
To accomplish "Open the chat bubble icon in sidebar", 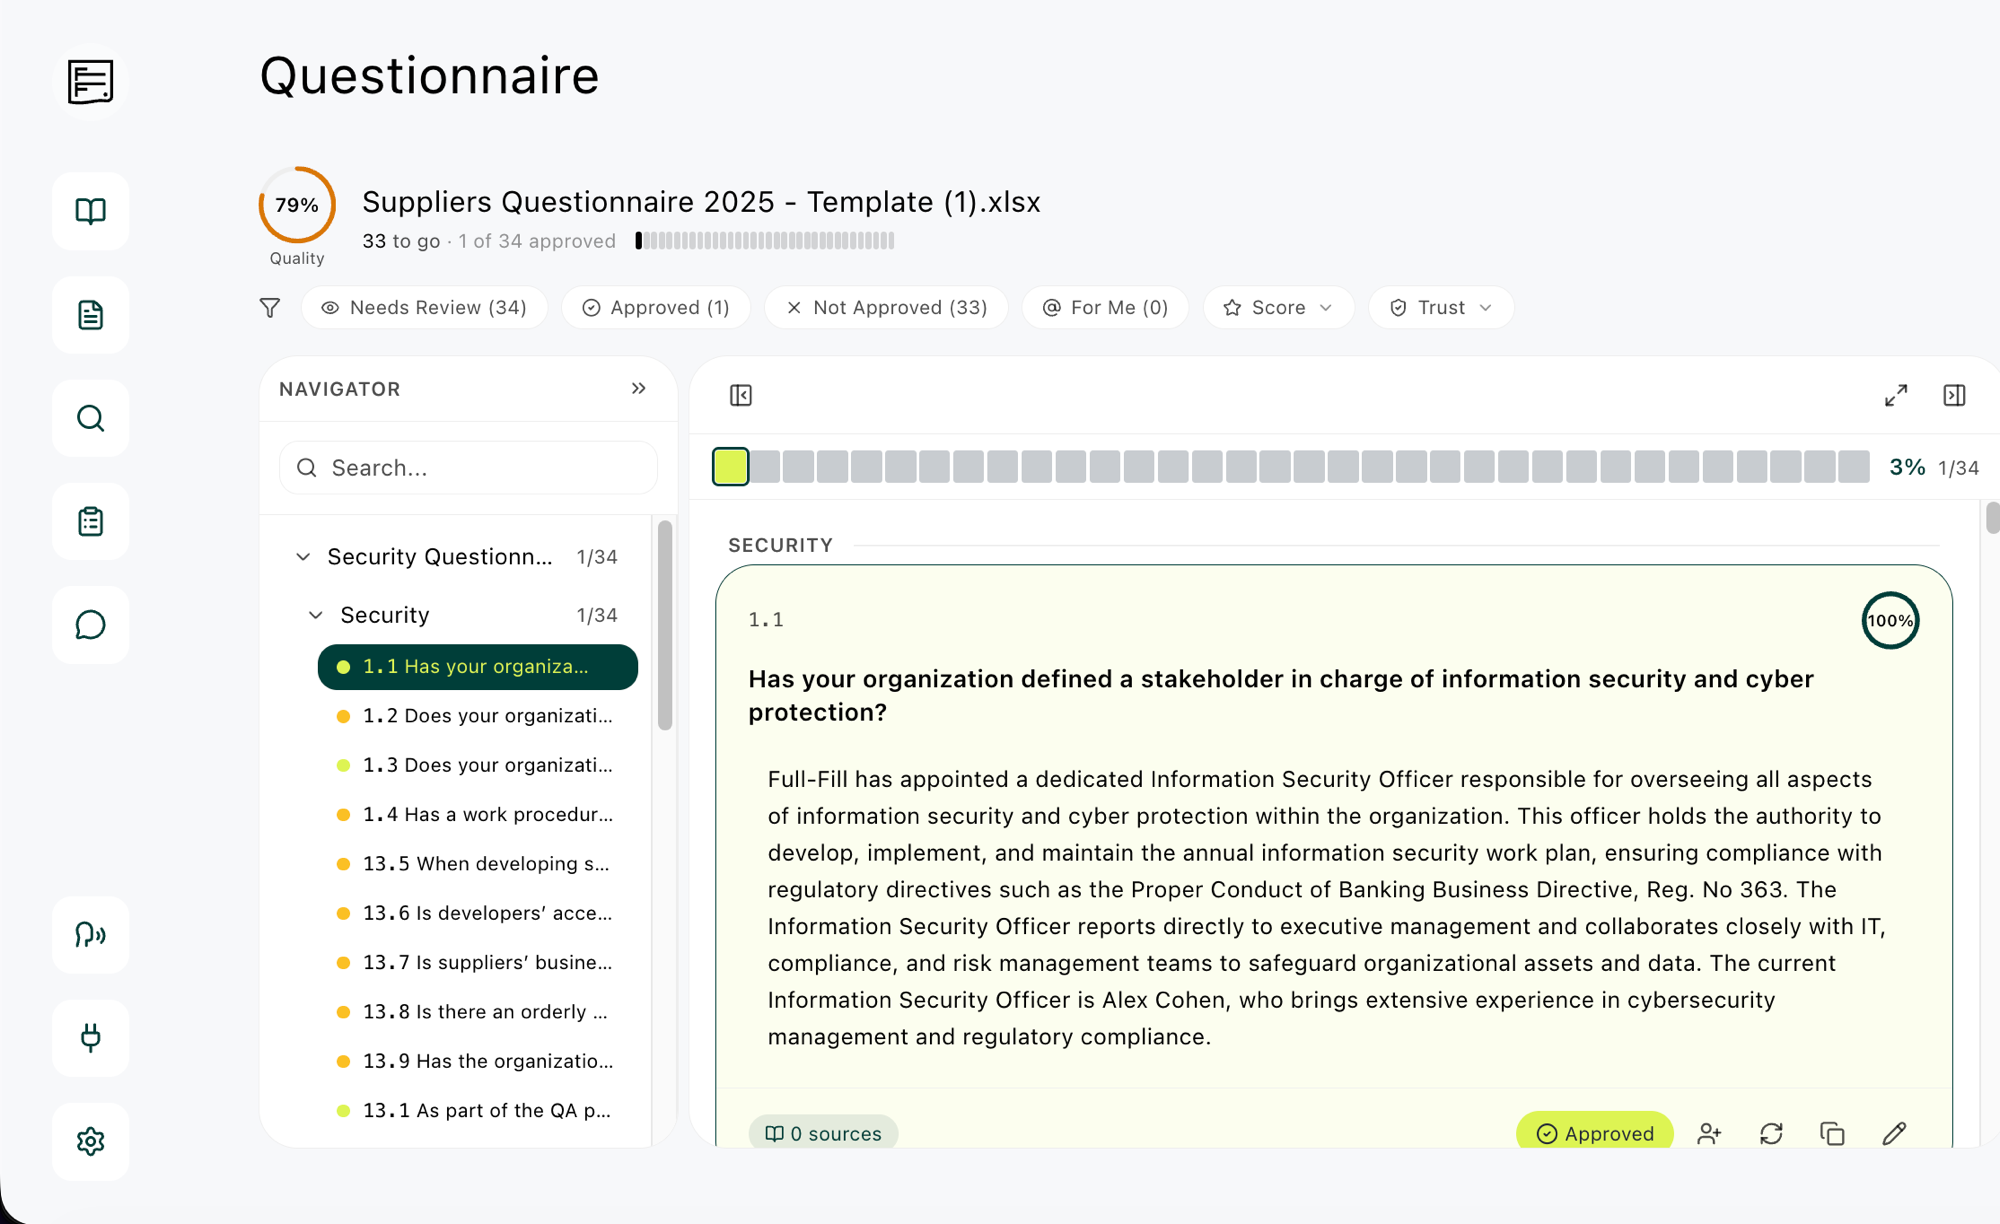I will pos(90,625).
